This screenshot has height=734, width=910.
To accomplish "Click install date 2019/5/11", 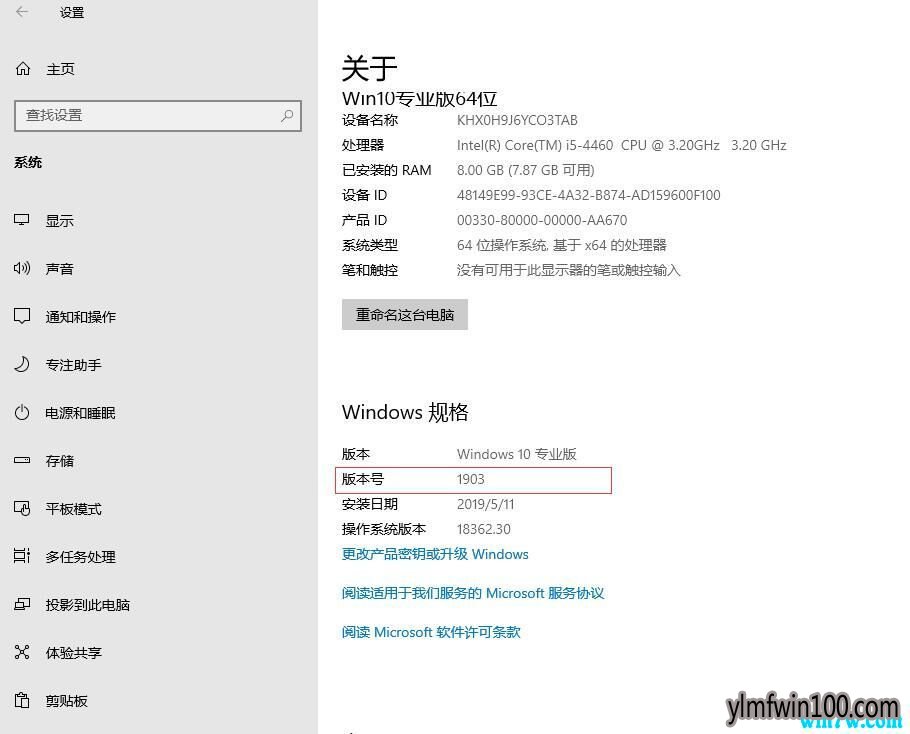I will point(486,504).
